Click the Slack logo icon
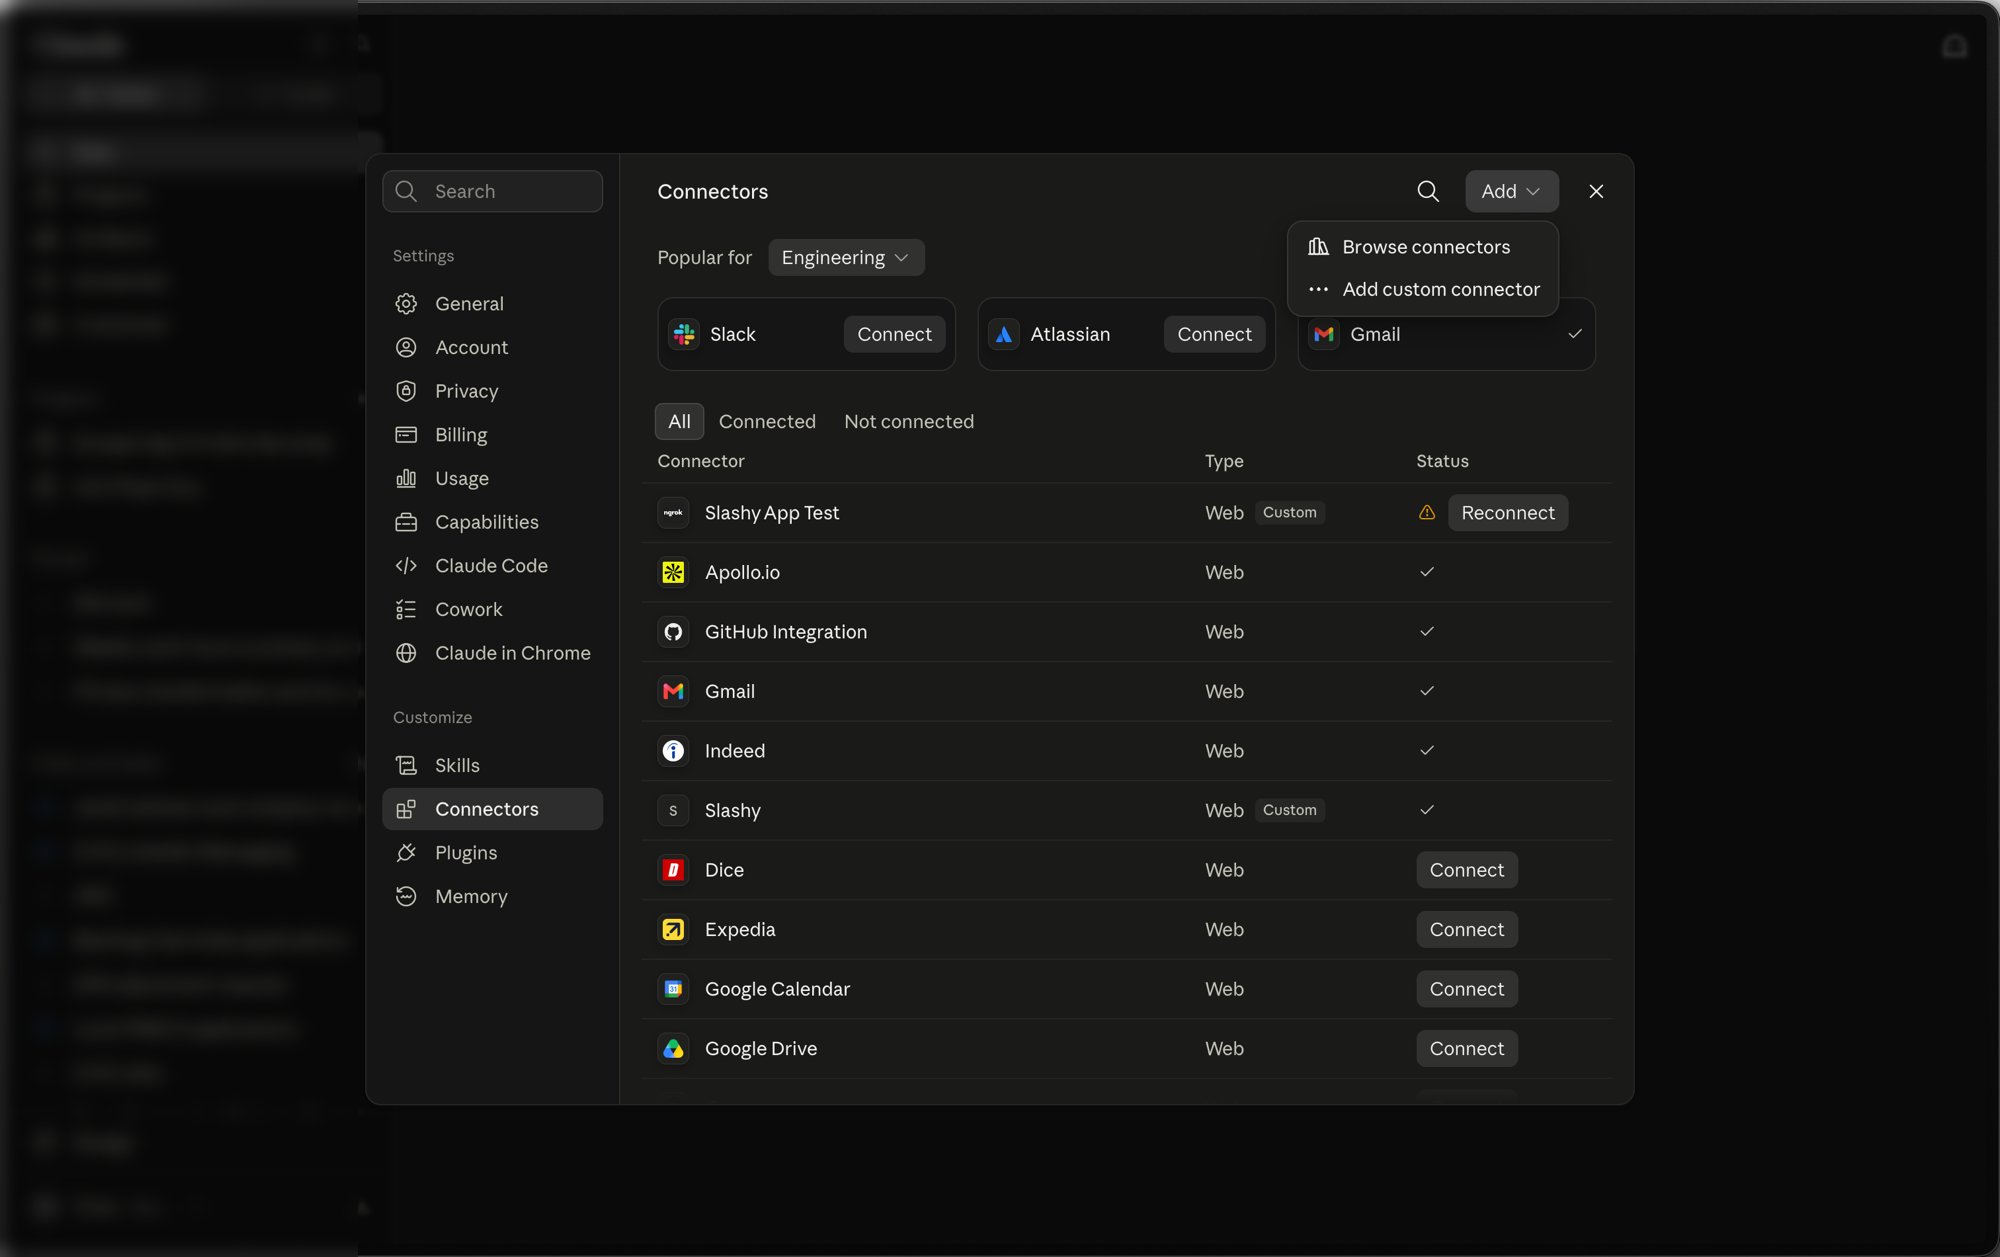 pyautogui.click(x=684, y=334)
